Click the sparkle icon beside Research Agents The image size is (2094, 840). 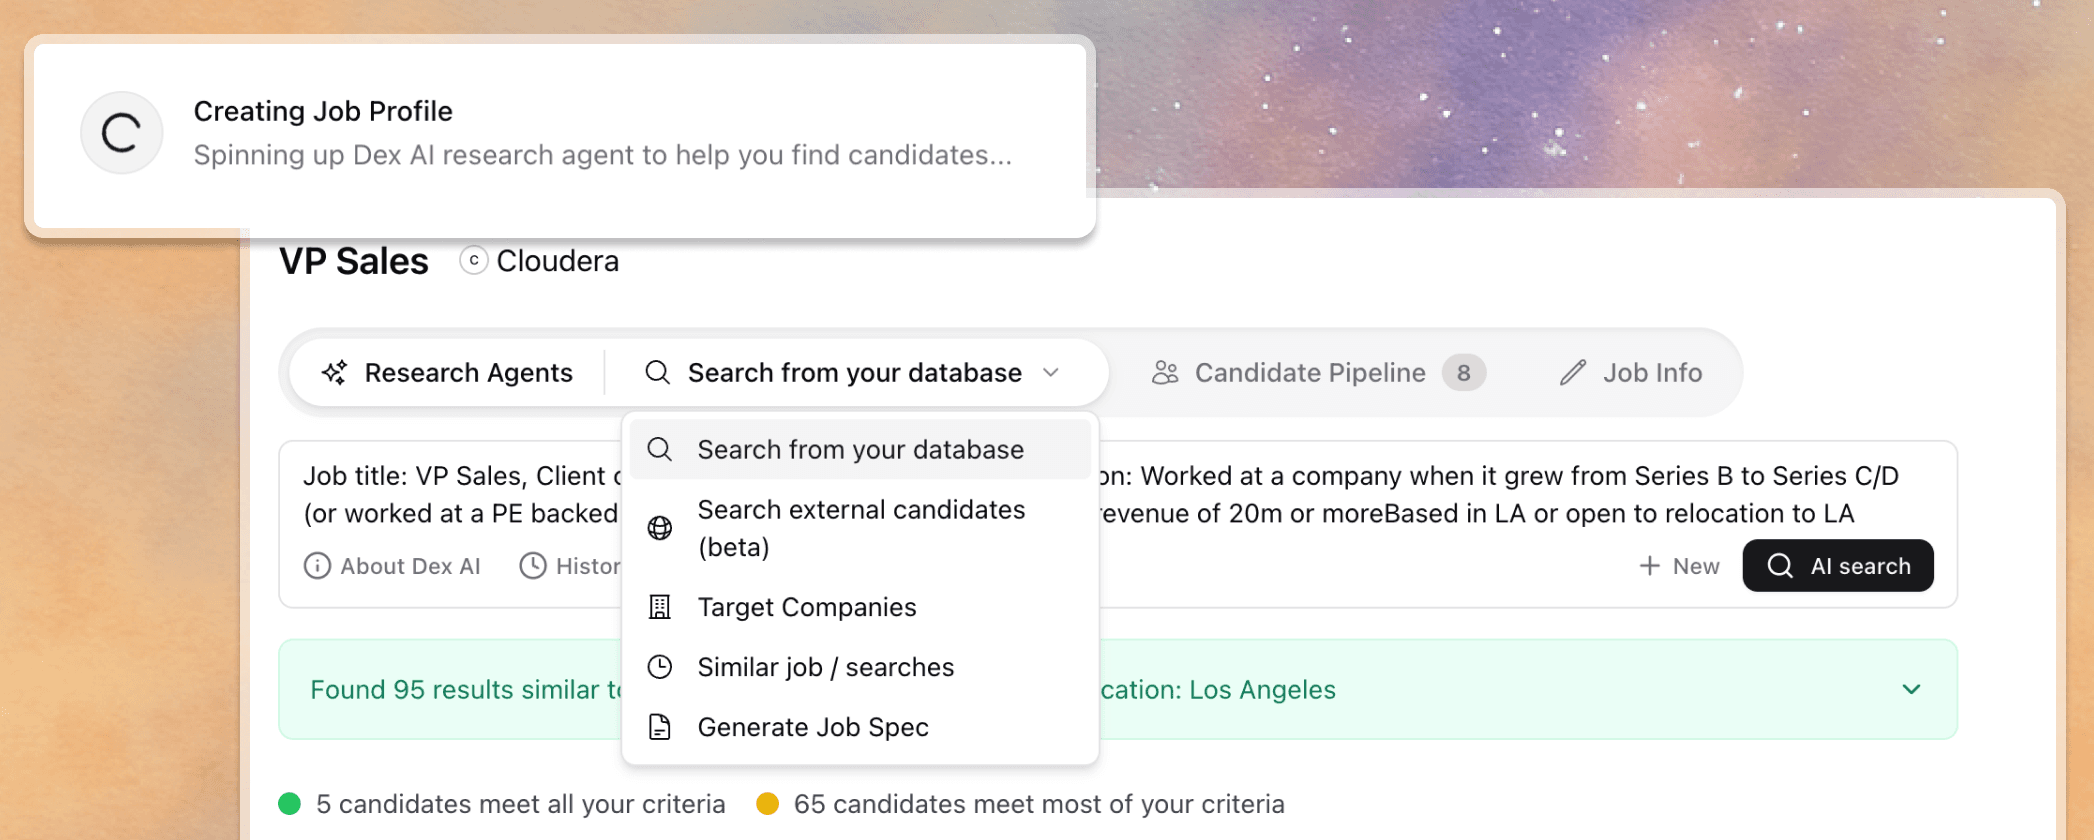pos(334,373)
